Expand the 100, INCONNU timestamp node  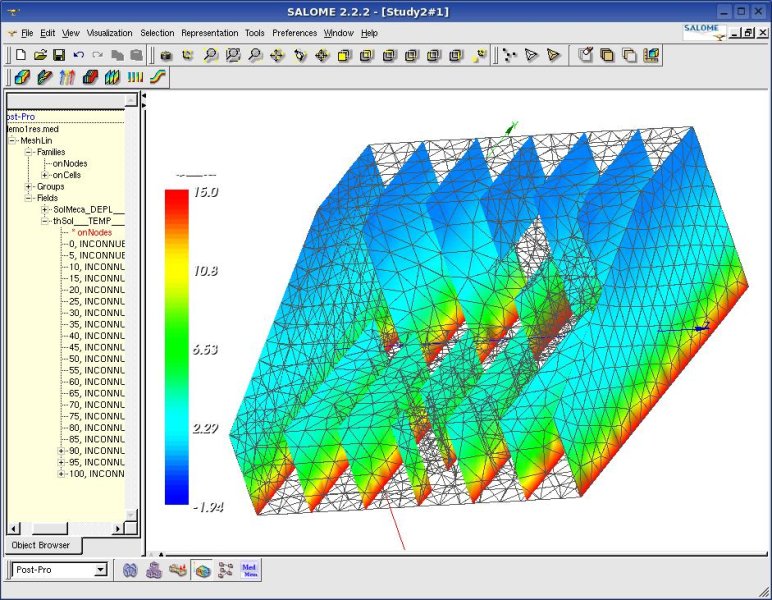click(x=61, y=474)
